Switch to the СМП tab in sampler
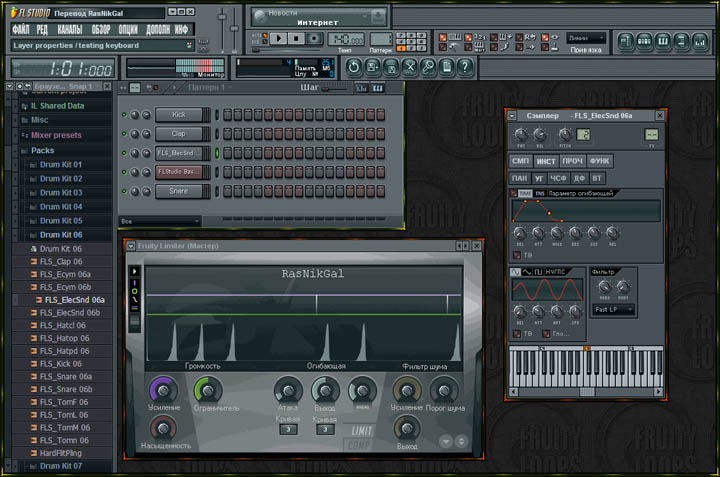The image size is (720, 477). (521, 161)
